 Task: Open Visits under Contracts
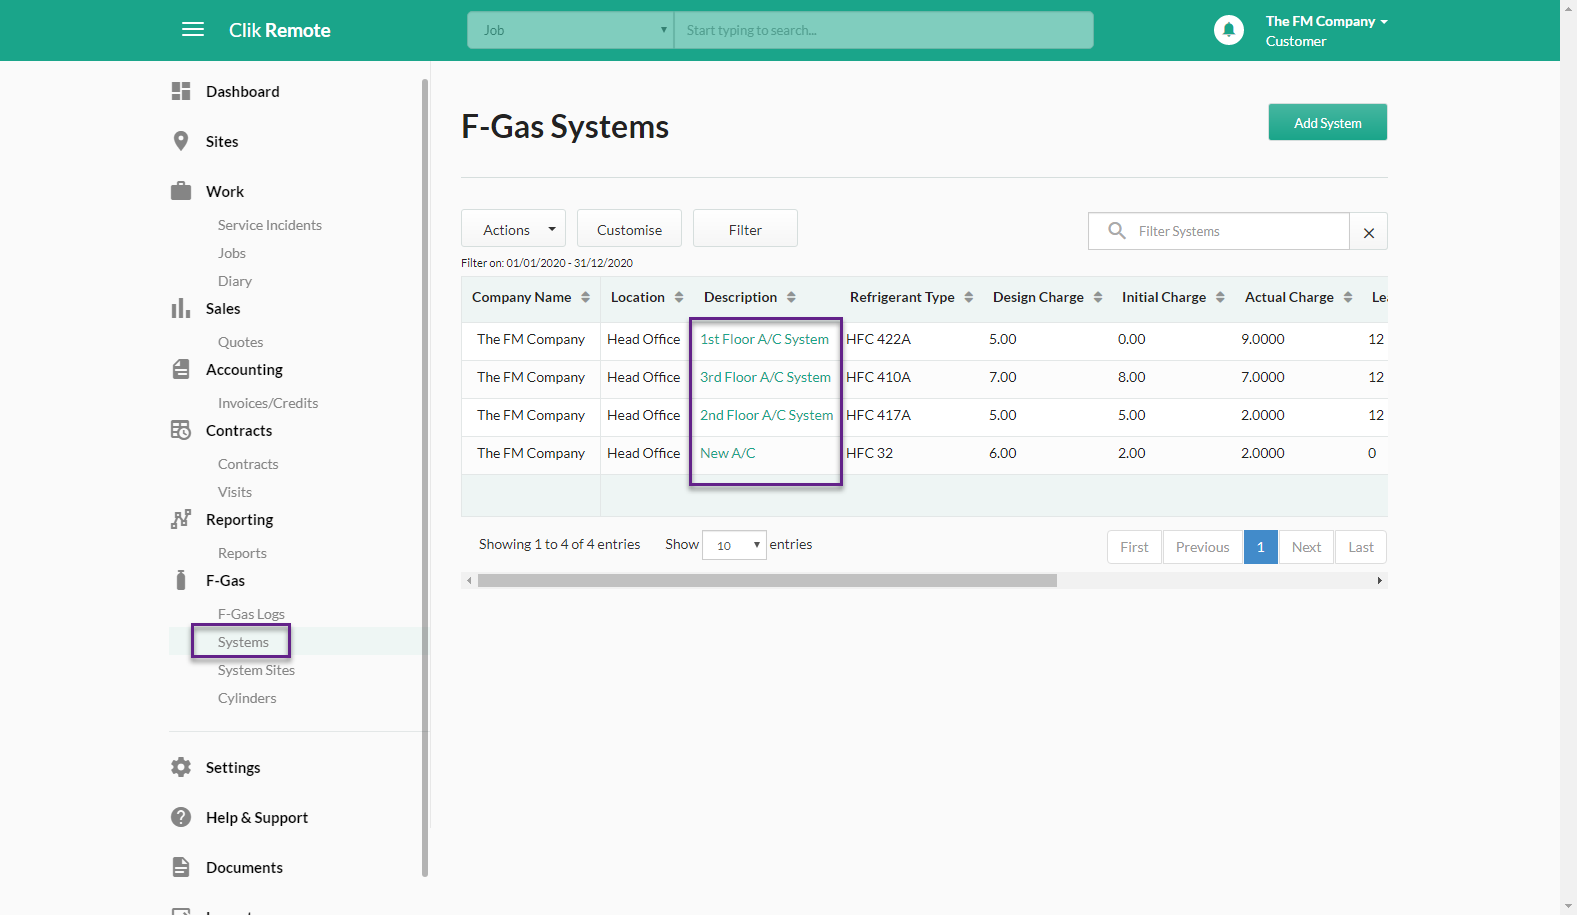(x=235, y=492)
